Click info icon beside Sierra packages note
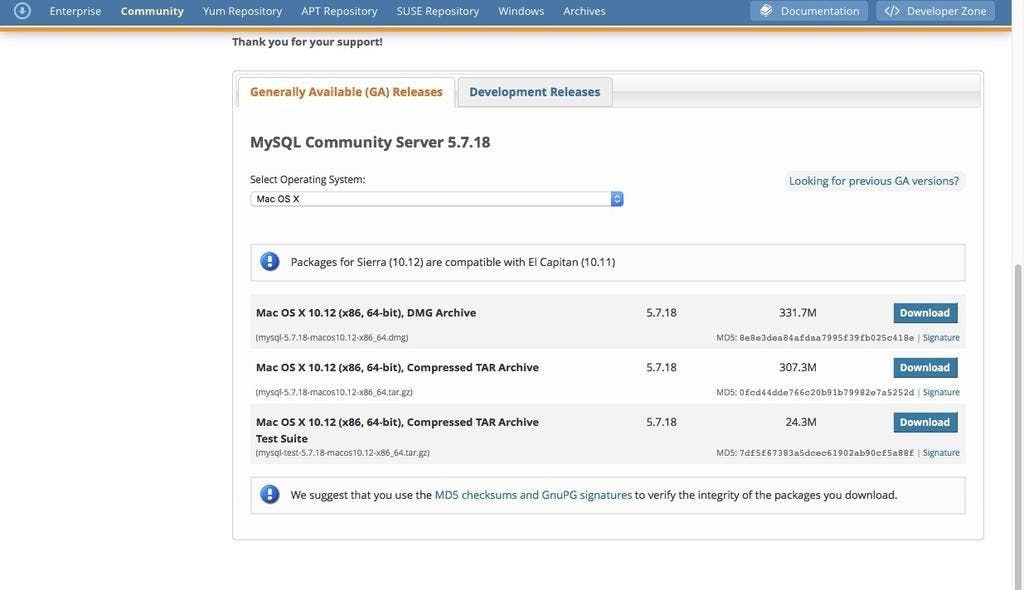Screen dimensions: 1024x590 click(270, 262)
